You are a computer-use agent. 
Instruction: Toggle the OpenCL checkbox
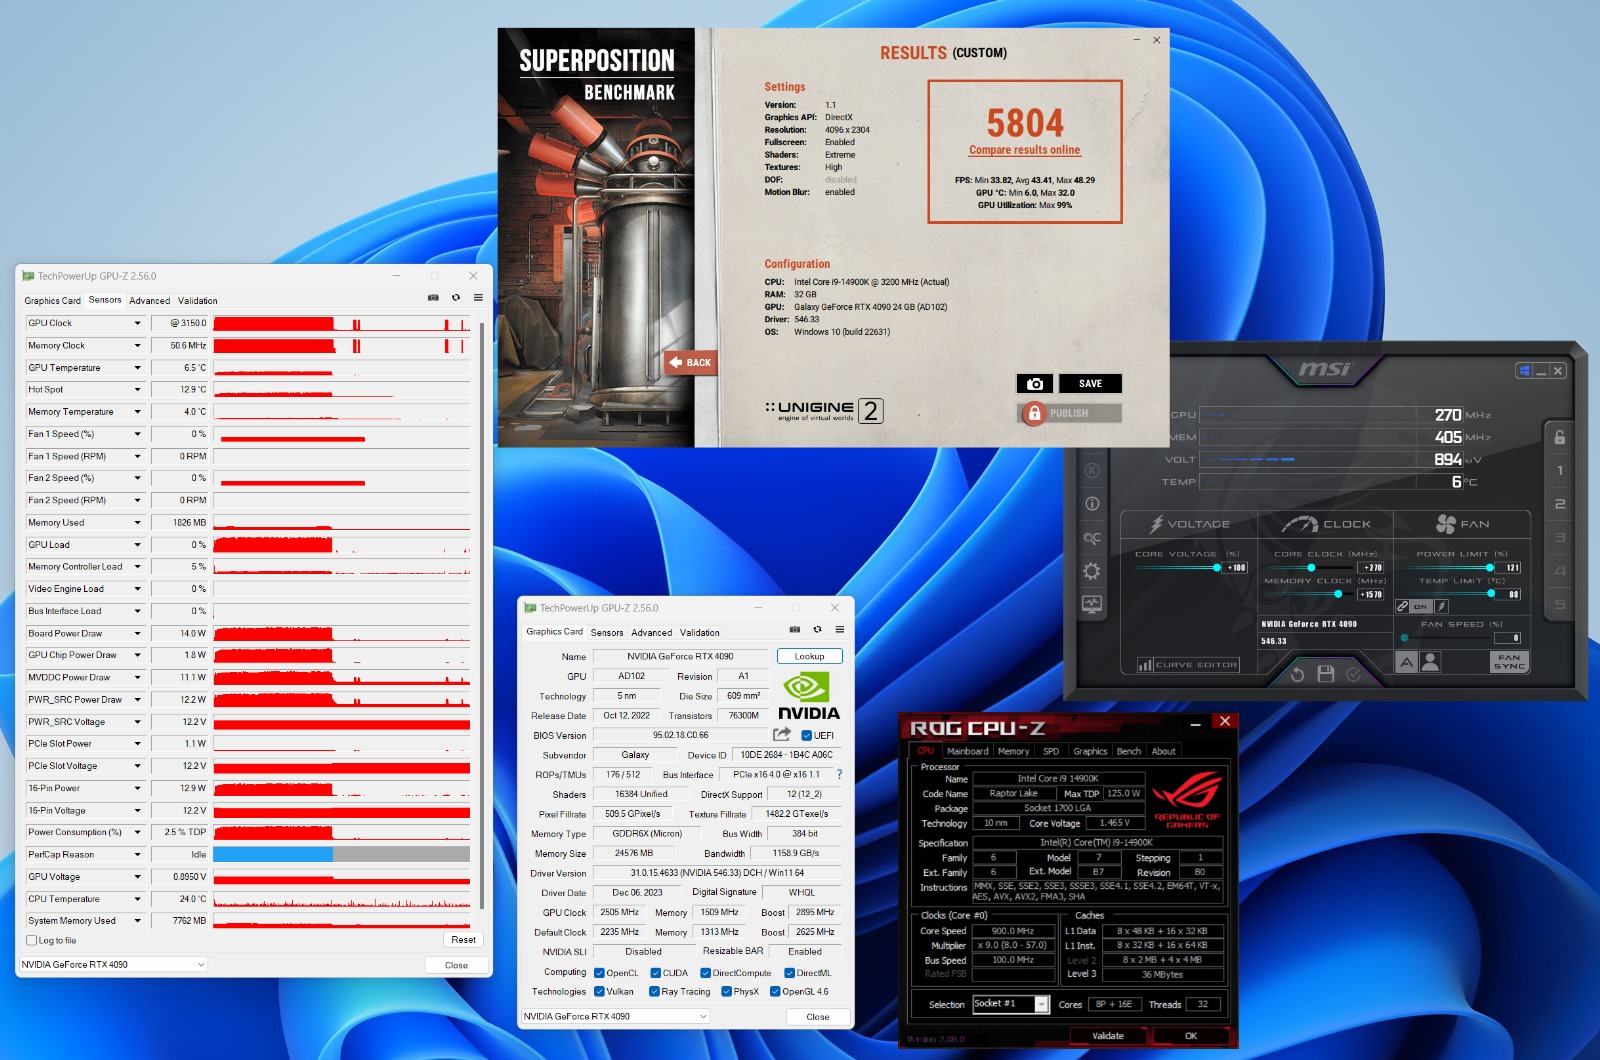[x=599, y=973]
